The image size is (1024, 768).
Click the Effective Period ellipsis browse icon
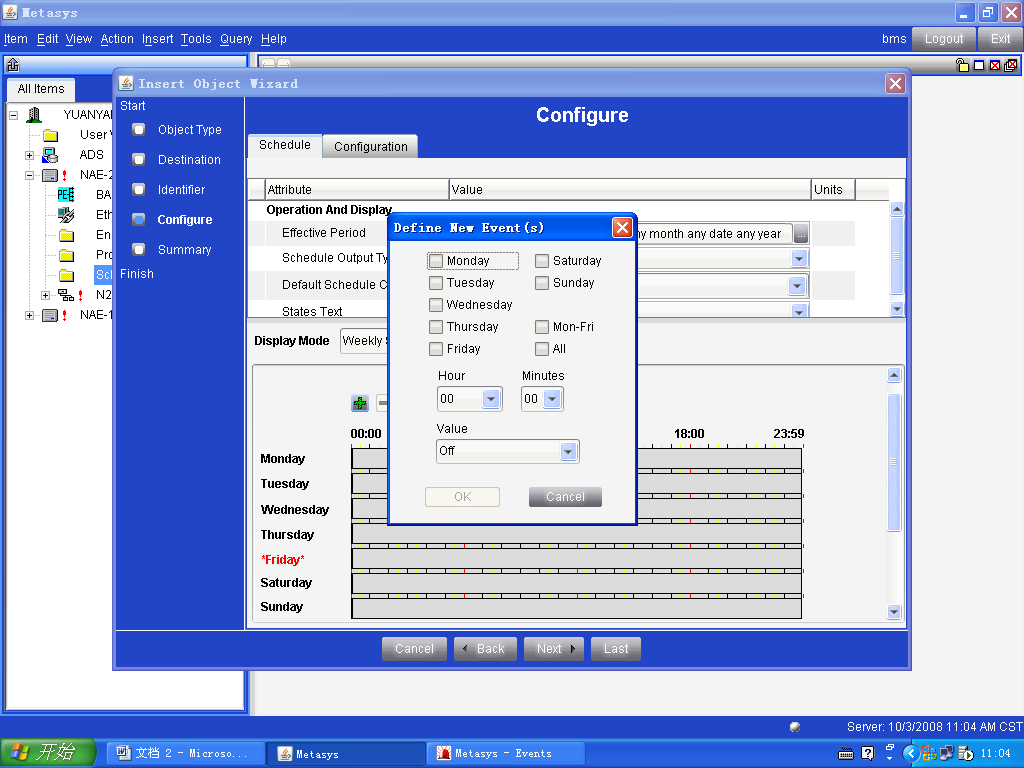click(801, 234)
